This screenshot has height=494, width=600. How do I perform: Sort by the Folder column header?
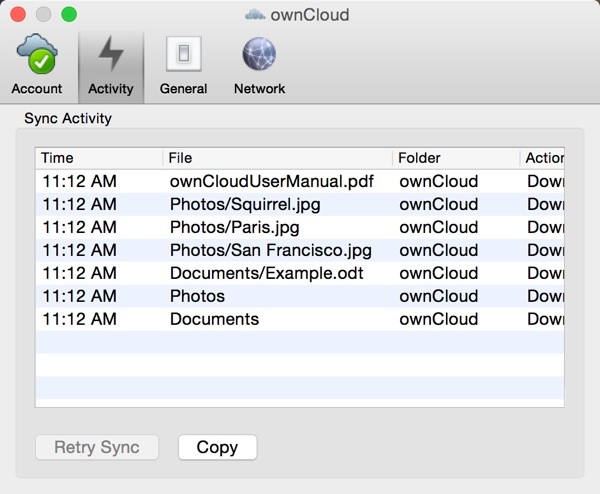456,158
